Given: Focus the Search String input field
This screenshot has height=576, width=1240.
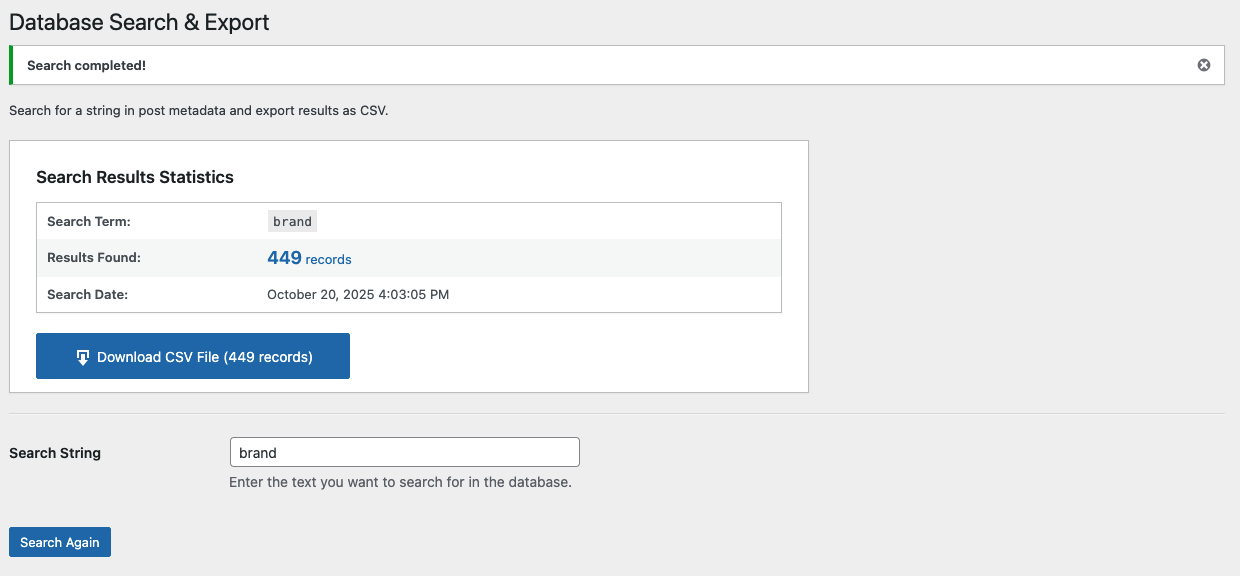Looking at the screenshot, I should pos(405,452).
